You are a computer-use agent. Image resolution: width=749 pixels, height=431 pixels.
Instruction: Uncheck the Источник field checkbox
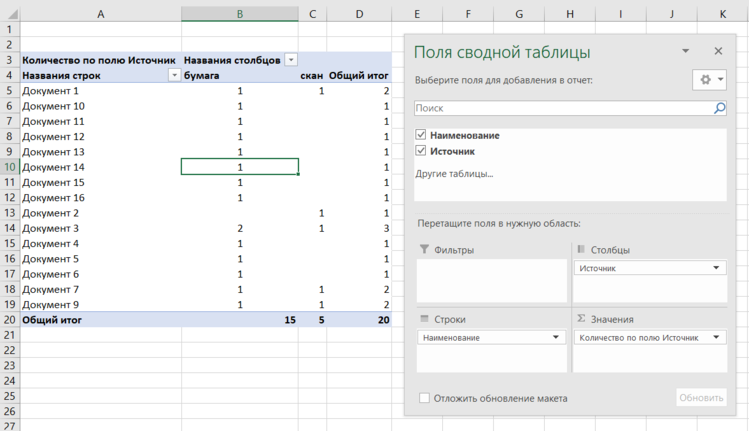421,151
